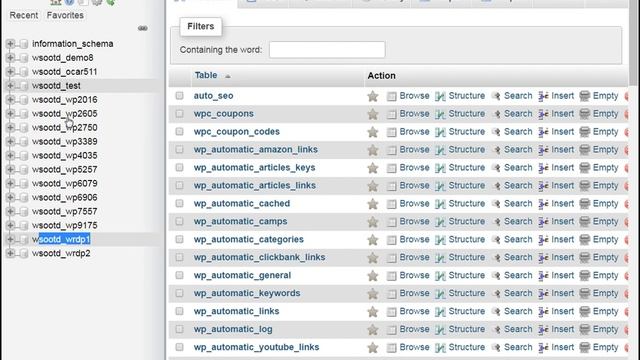The image size is (640, 360).
Task: Add auto_seo table to favorites star
Action: pos(372,96)
